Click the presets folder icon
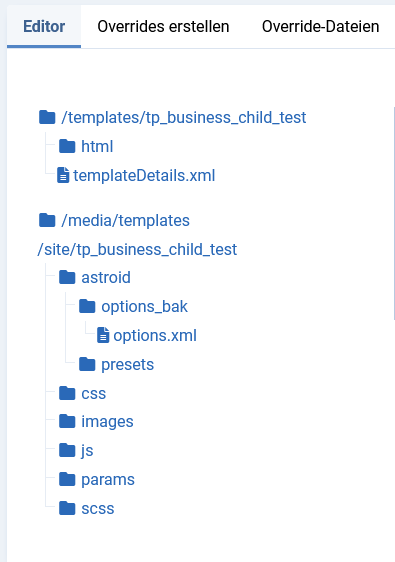Screen dimensions: 395x562 87,364
